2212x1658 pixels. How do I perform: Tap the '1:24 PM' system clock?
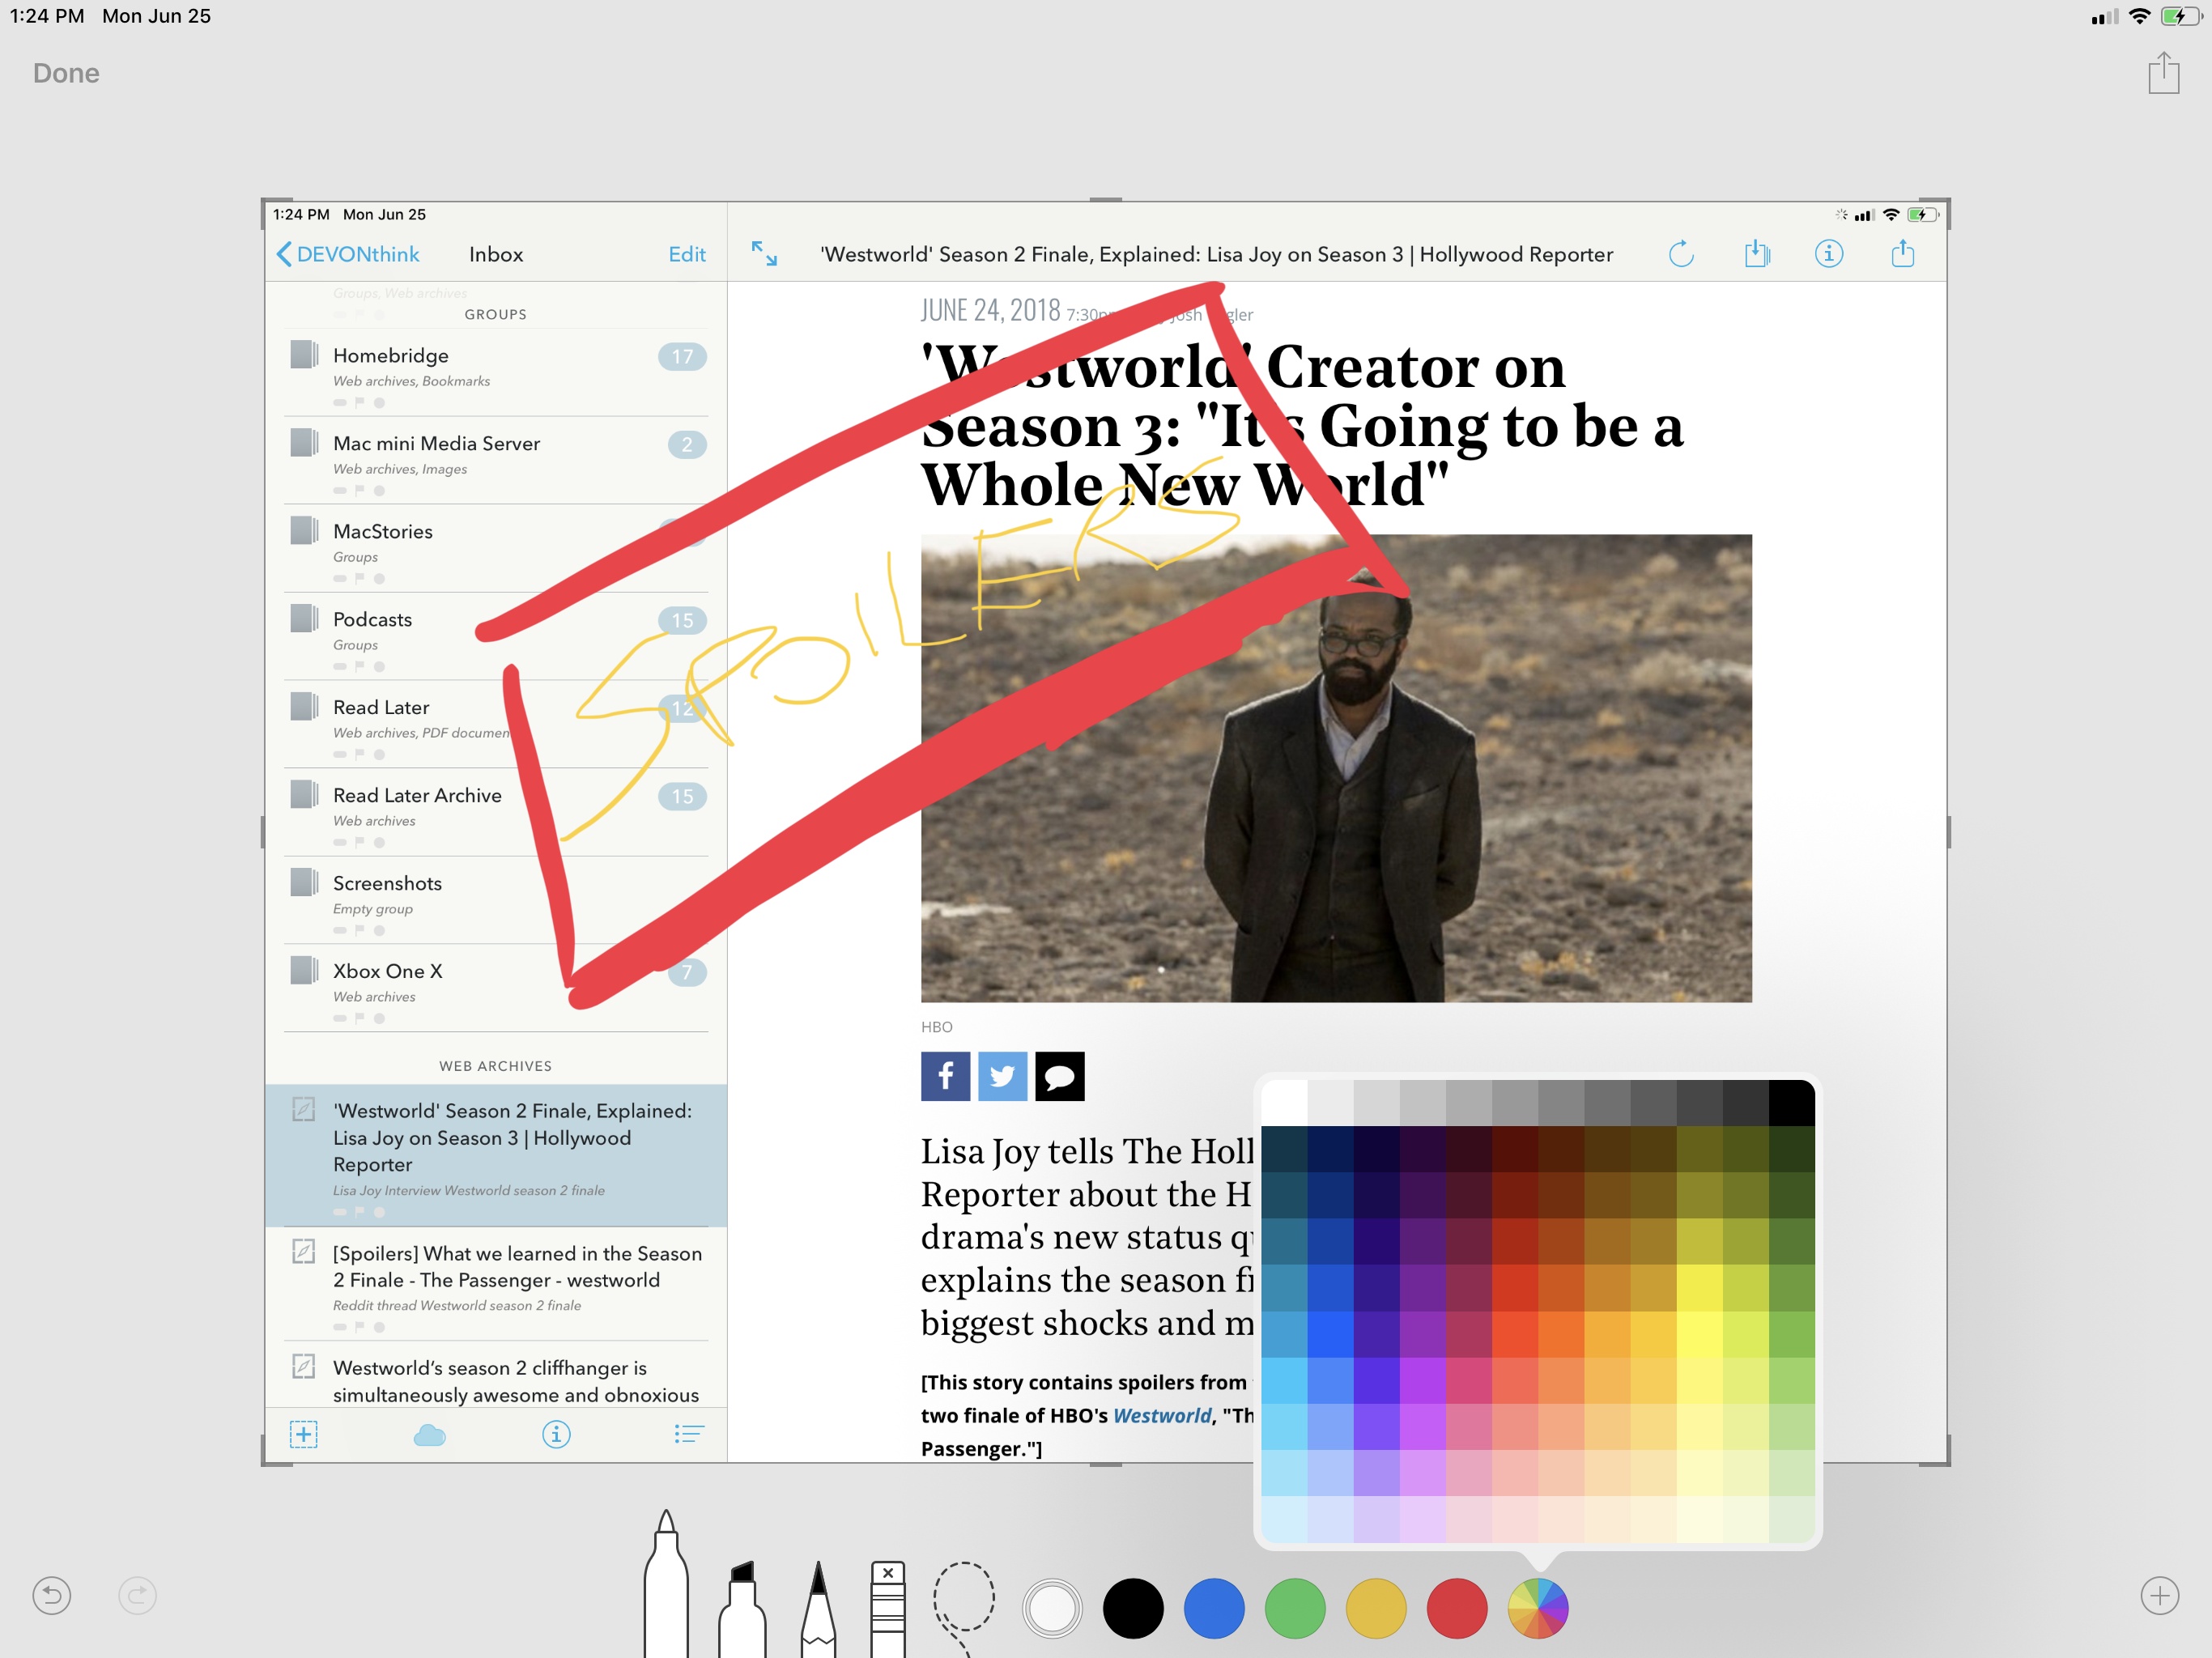47,16
